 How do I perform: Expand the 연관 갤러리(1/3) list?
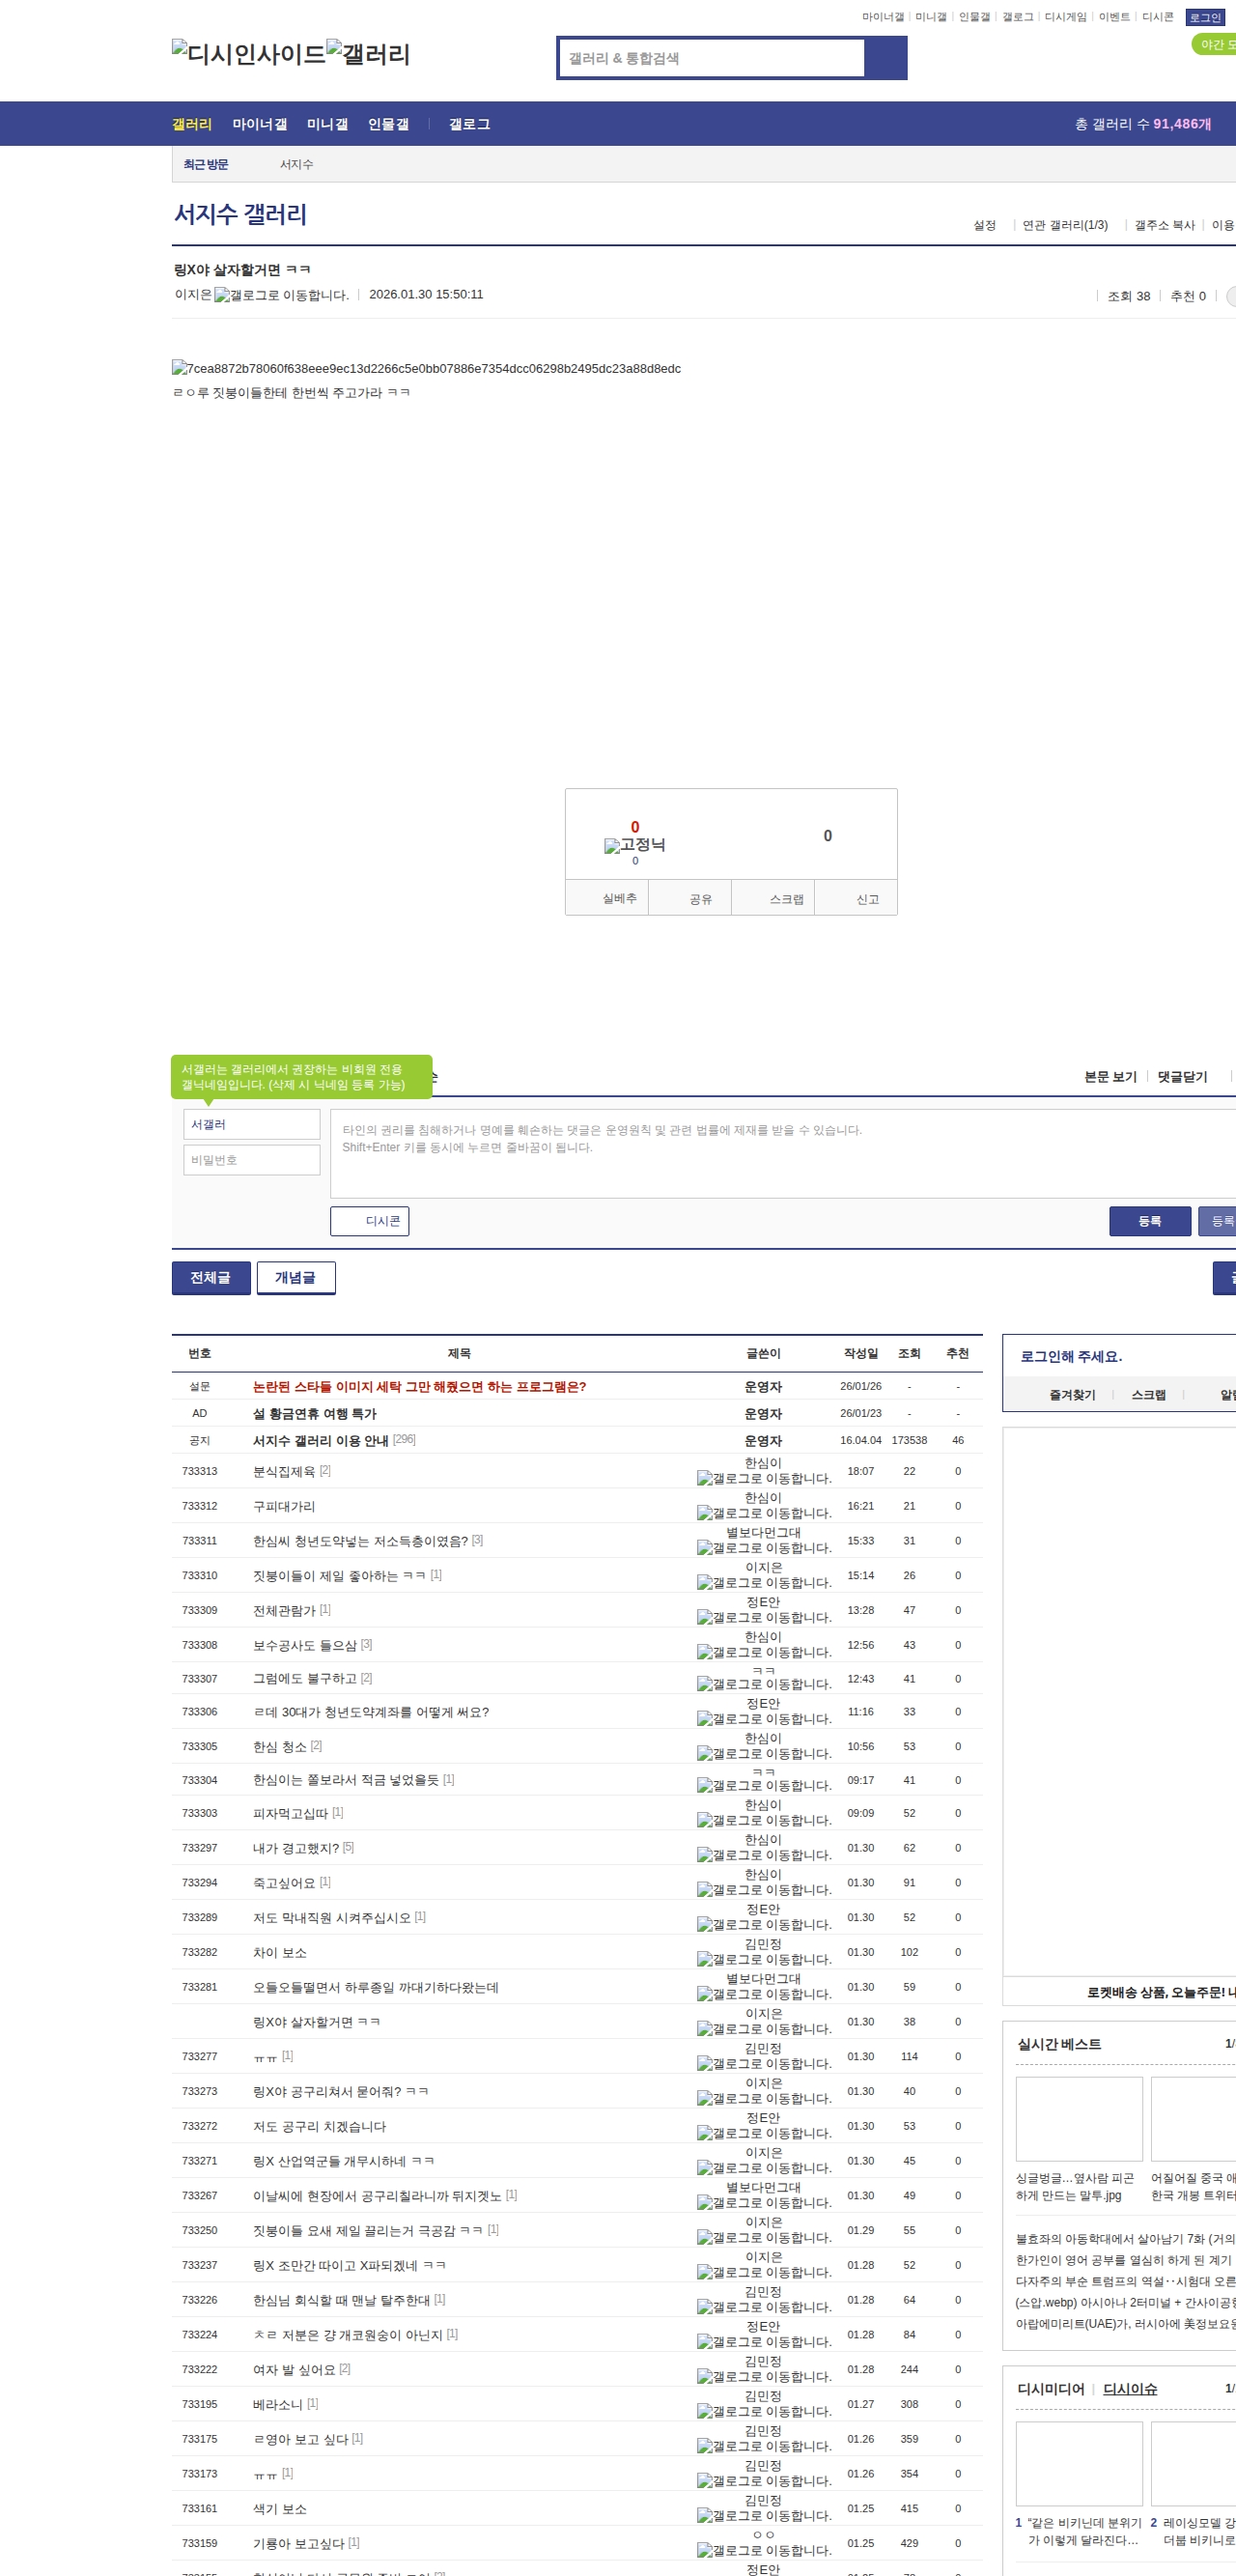[1064, 225]
